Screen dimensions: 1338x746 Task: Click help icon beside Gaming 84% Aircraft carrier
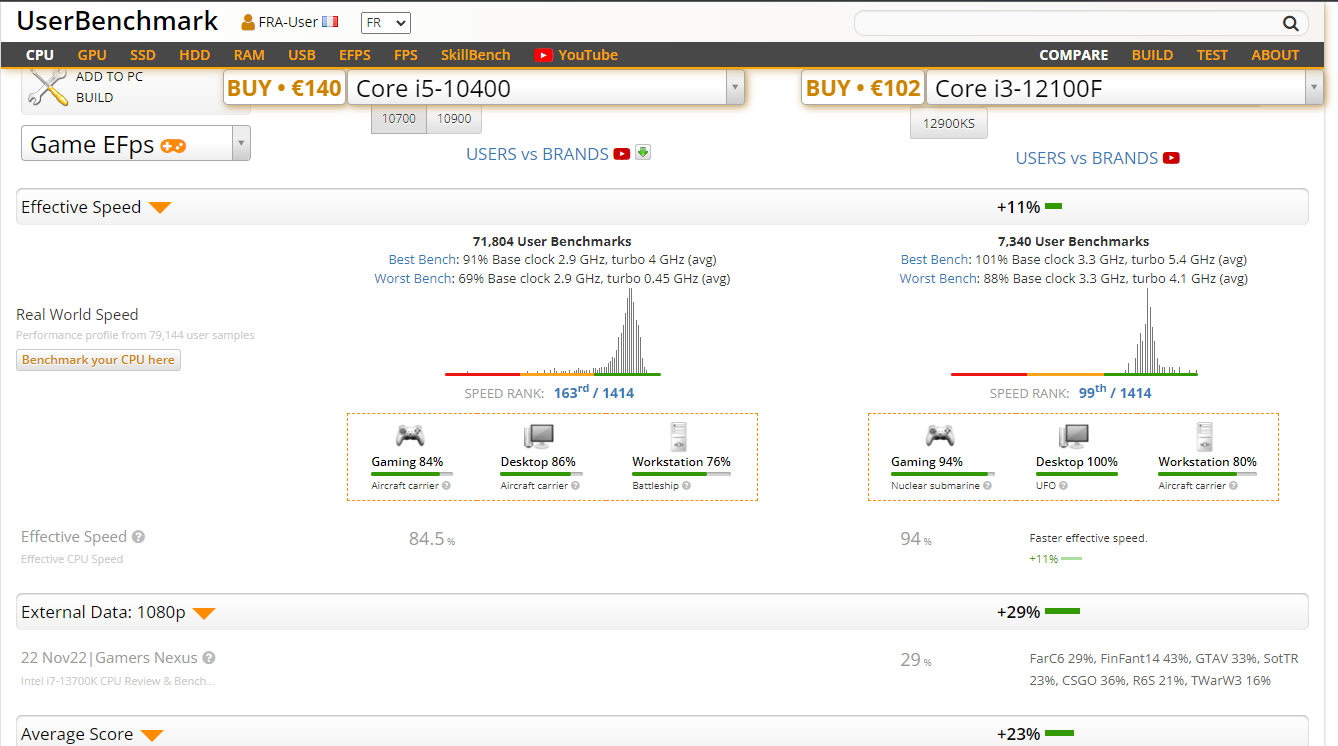click(446, 486)
